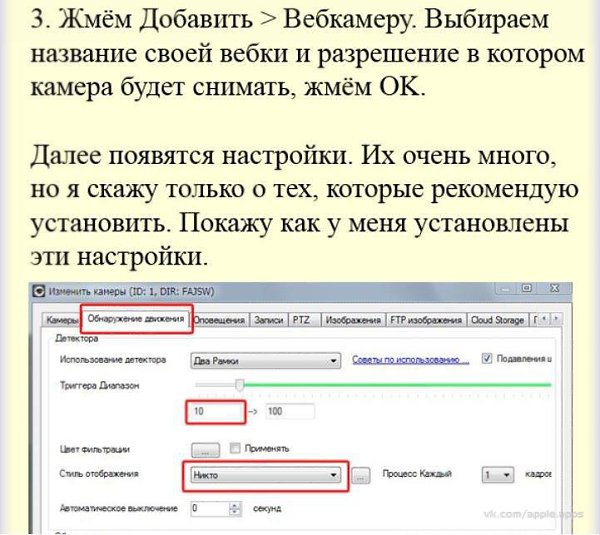Viewport: 600px width, 535px height.
Task: Switch to the Записи tab
Action: (x=269, y=320)
